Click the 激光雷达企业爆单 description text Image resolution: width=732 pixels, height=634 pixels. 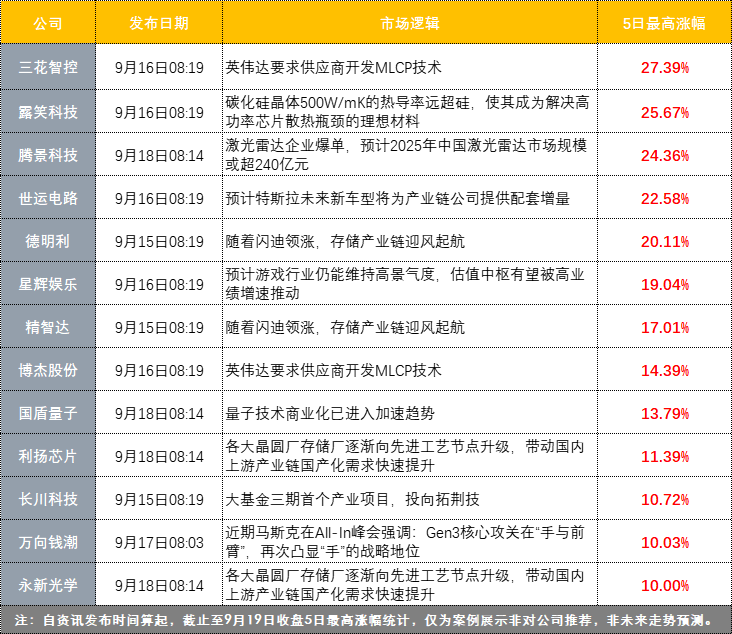coord(406,155)
